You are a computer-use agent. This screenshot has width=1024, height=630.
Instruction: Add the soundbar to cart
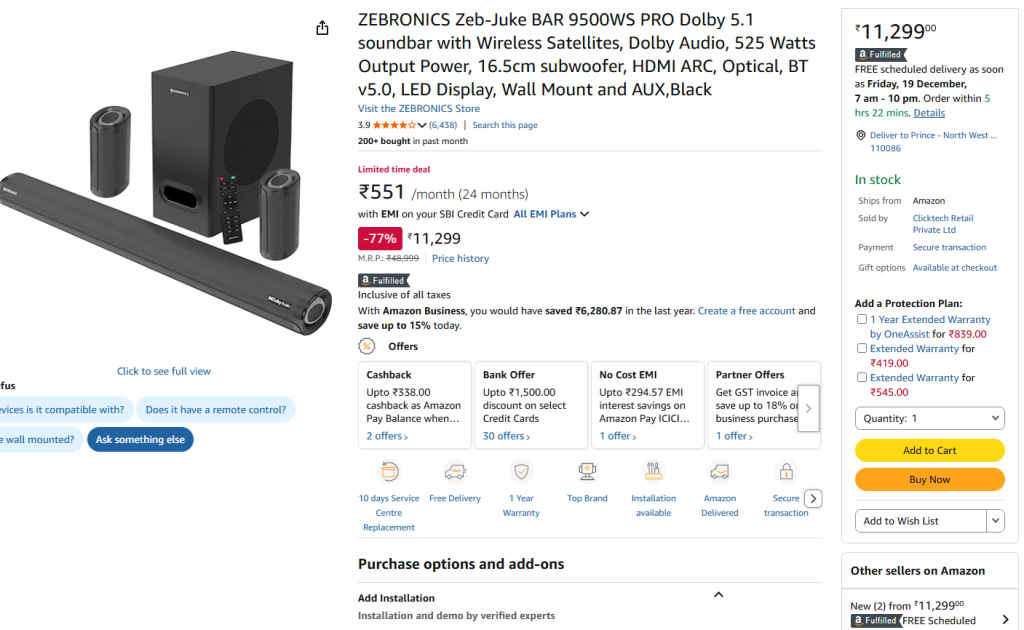coord(929,450)
